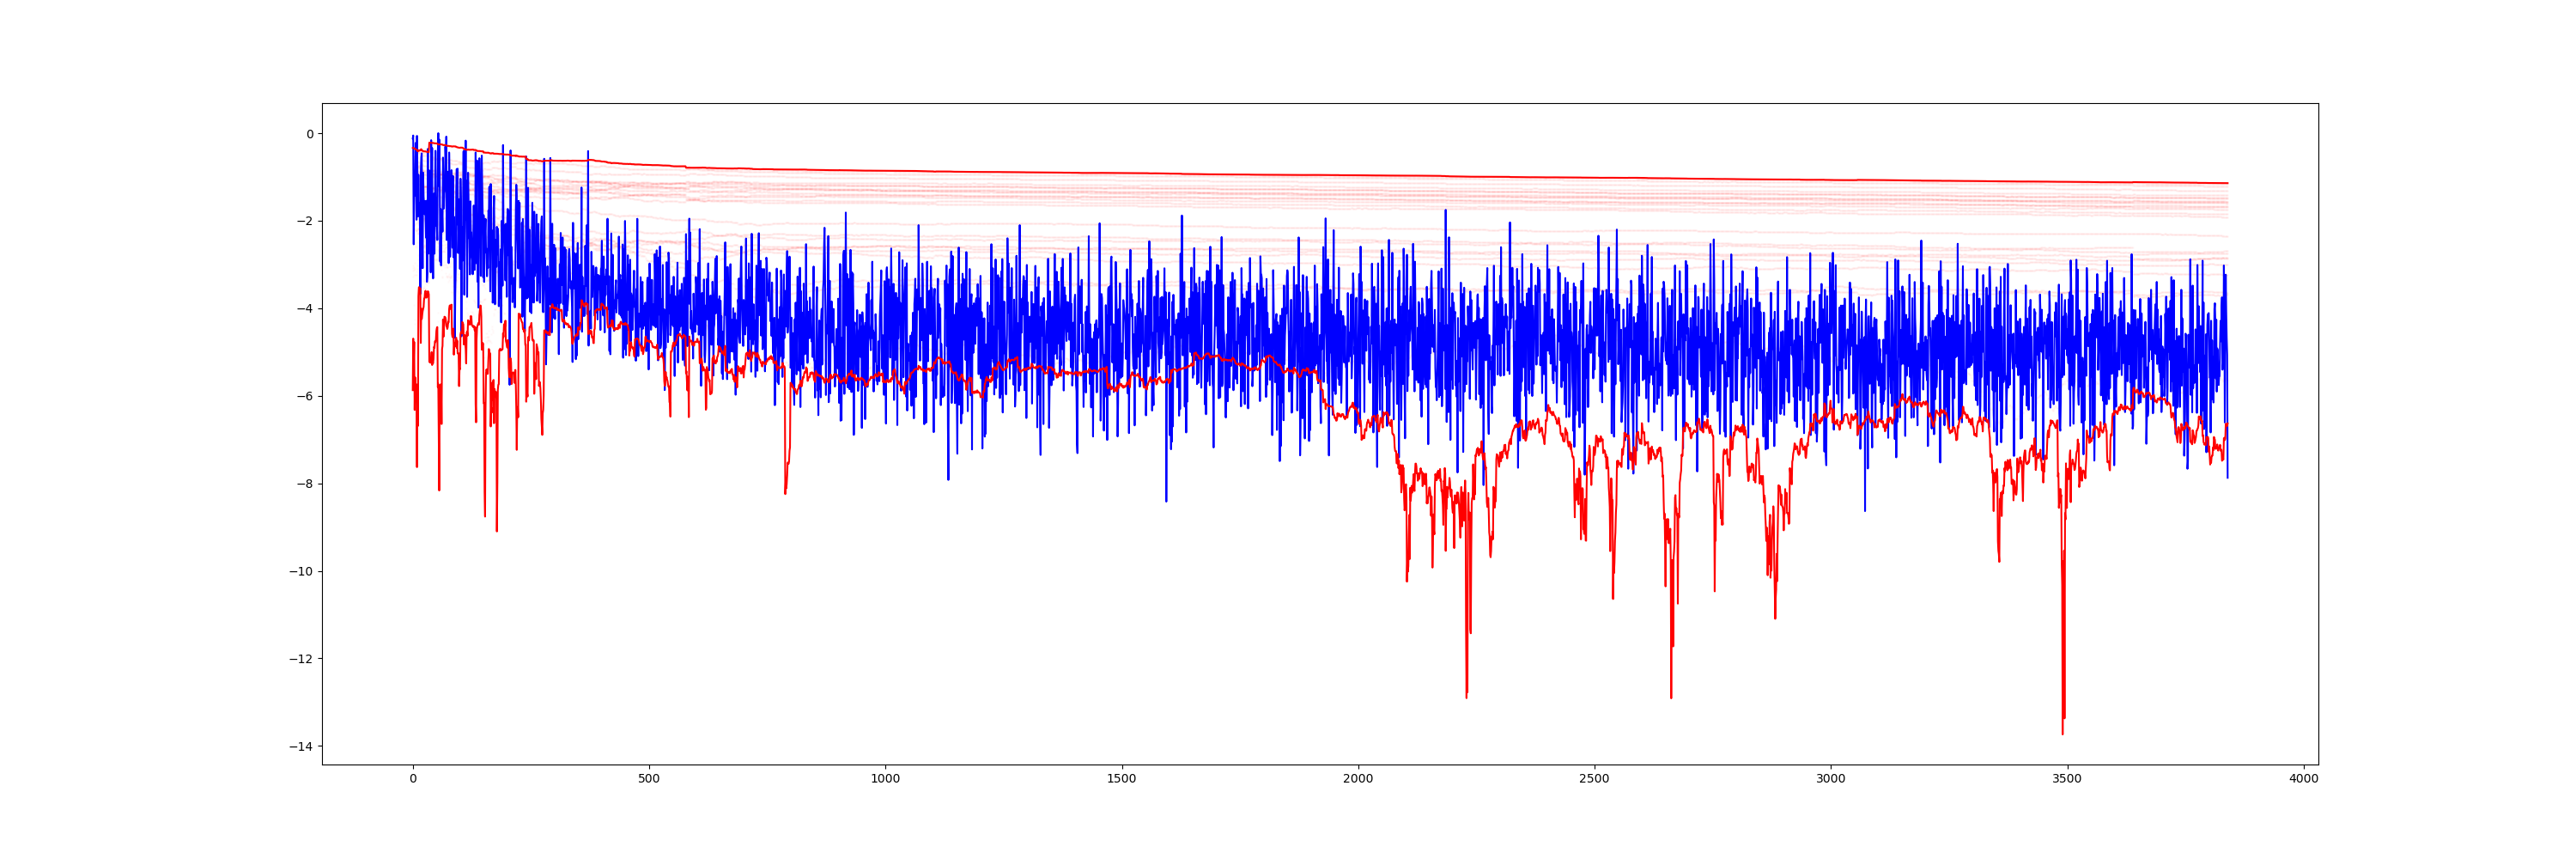Click the y-axis tick label −2
The height and width of the screenshot is (859, 2576).
(304, 221)
